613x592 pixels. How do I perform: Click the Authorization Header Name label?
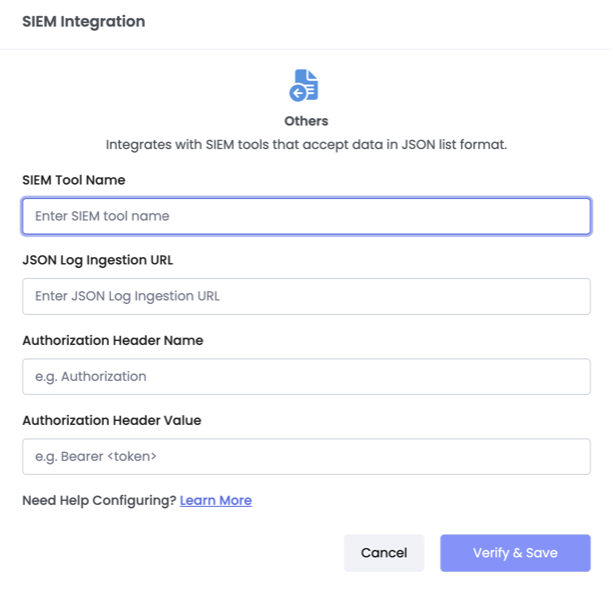pos(112,340)
